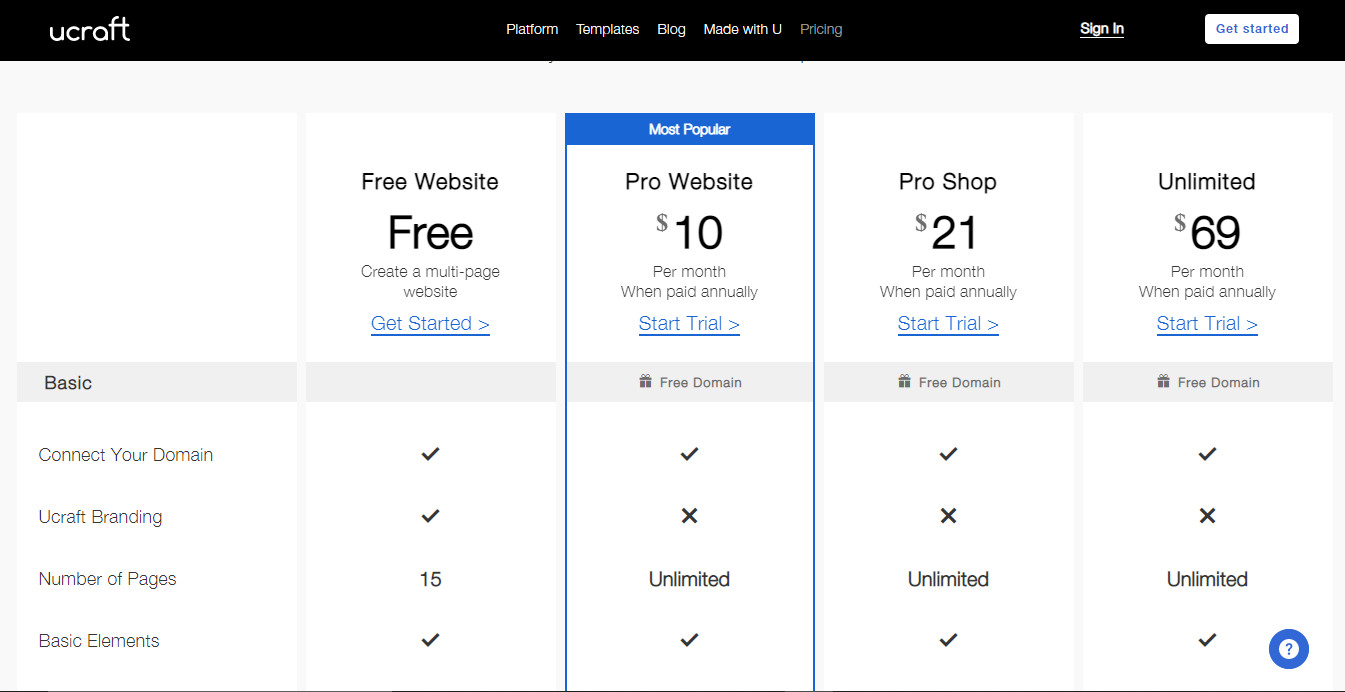This screenshot has height=692, width=1345.
Task: Click gift icon in Pro Website column
Action: 645,381
